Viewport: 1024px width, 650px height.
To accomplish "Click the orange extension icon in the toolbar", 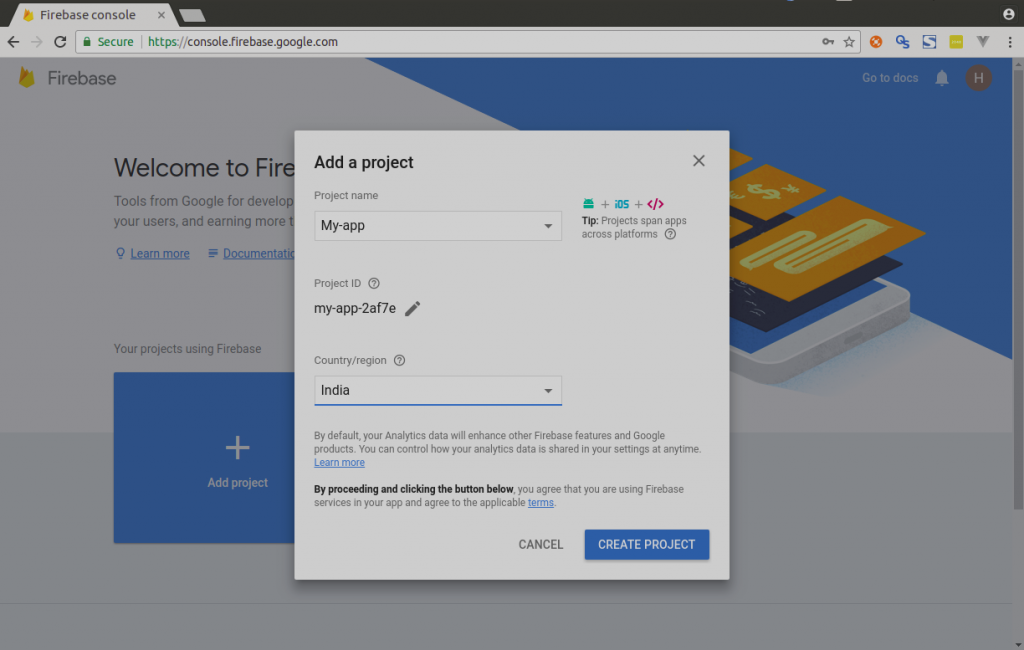I will click(x=876, y=42).
